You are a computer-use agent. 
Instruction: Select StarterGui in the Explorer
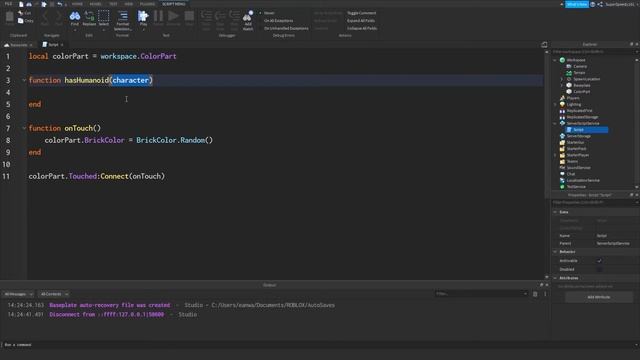click(x=576, y=142)
